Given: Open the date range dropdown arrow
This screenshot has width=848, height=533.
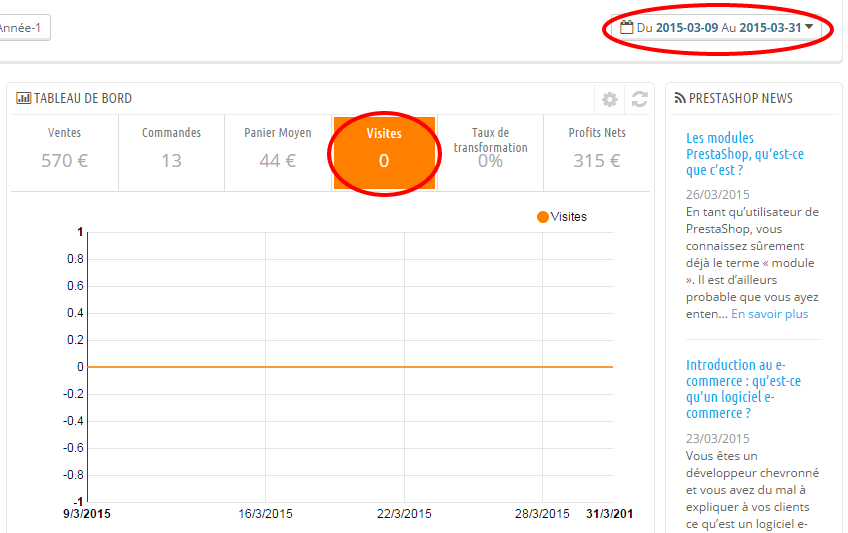Looking at the screenshot, I should point(809,26).
